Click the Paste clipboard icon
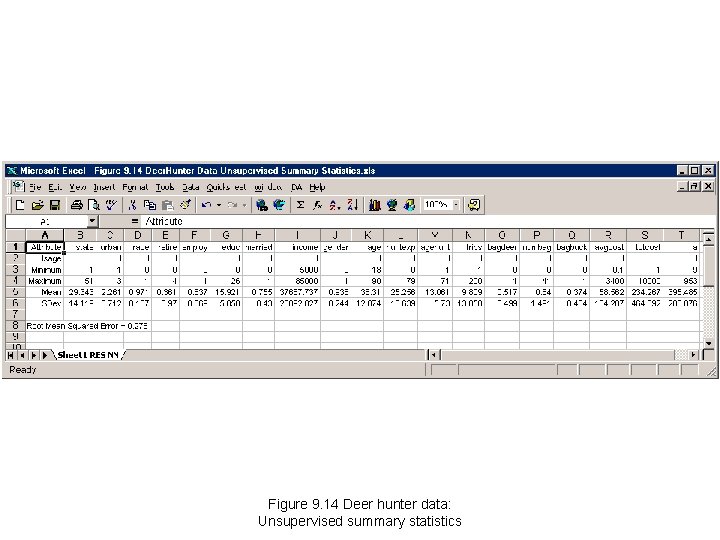The width and height of the screenshot is (720, 540). point(168,205)
